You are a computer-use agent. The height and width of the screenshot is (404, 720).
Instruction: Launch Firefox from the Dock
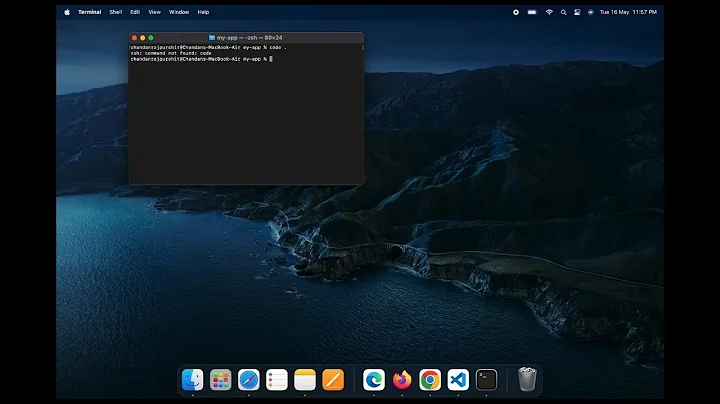(402, 380)
